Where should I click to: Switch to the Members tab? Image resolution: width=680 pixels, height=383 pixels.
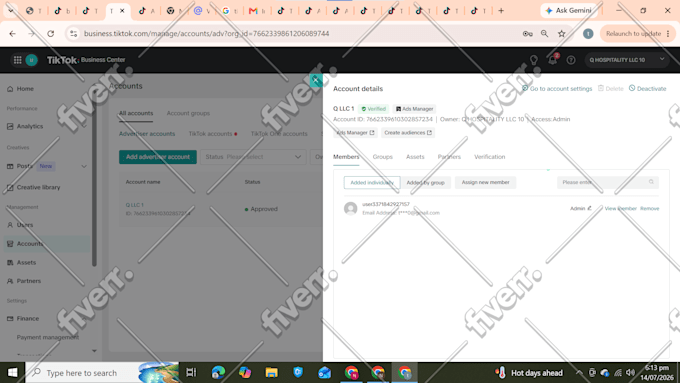pos(346,157)
